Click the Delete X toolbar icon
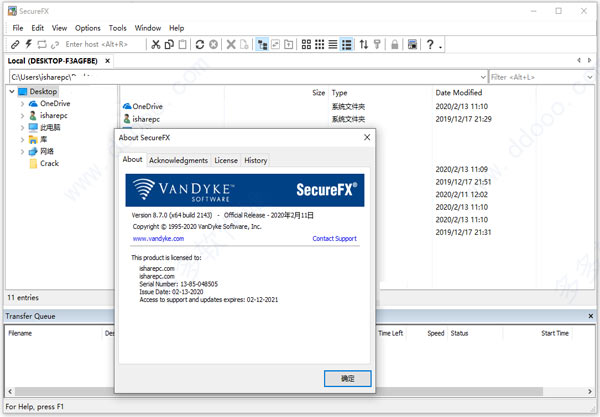The height and width of the screenshot is (417, 600). coord(231,44)
